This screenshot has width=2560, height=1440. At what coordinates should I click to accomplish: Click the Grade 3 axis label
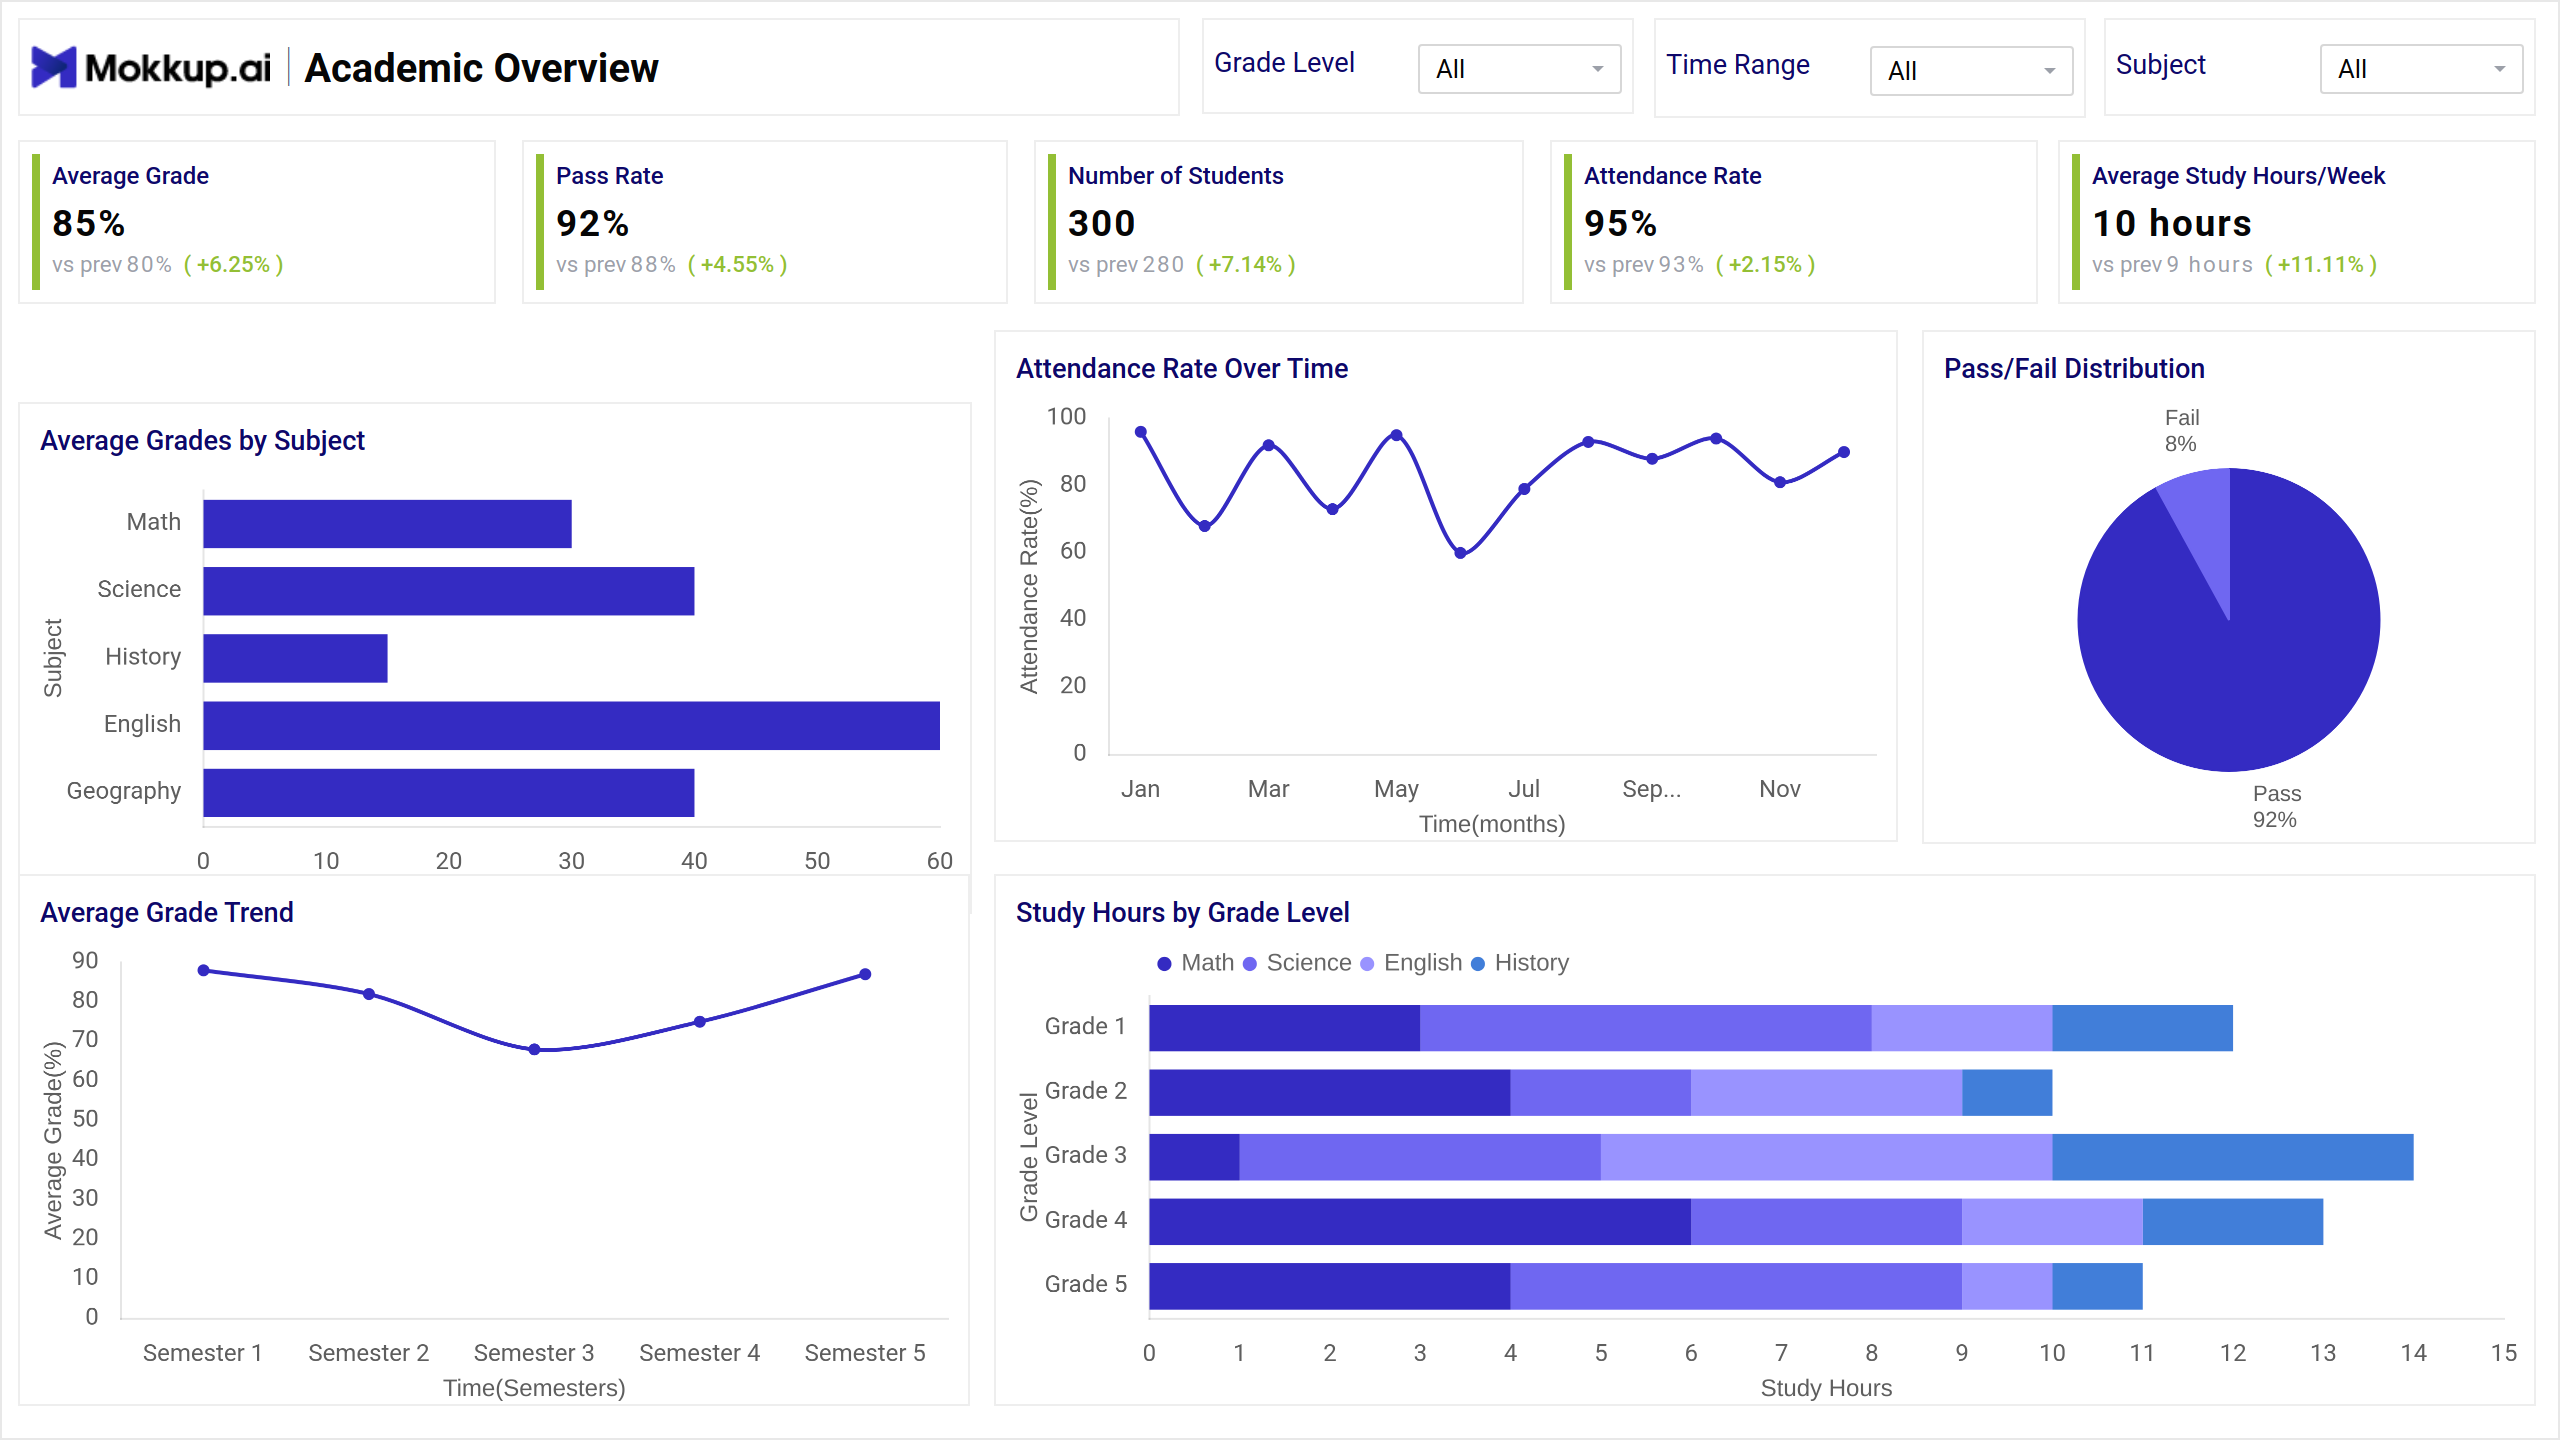pos(1086,1155)
